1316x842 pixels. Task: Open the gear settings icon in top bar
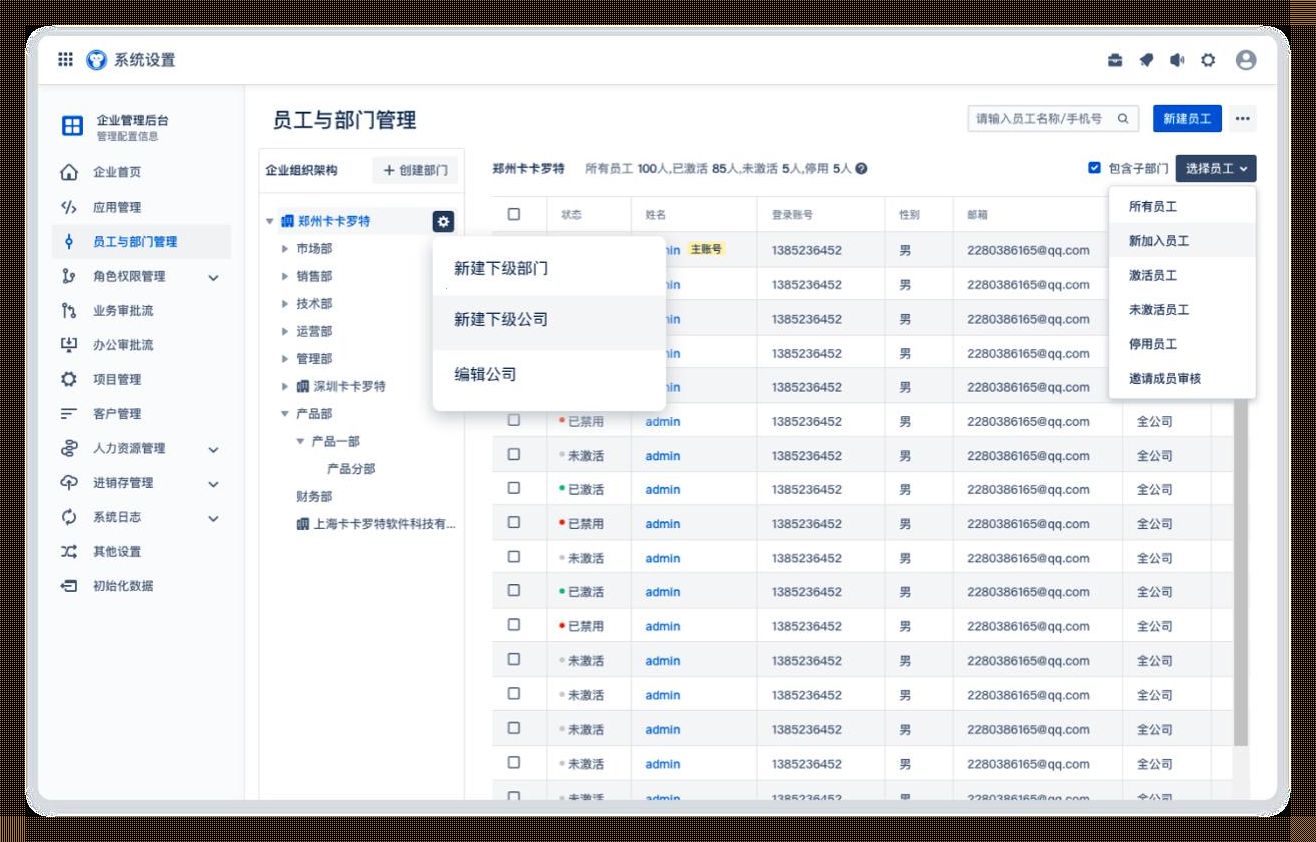pos(1208,60)
